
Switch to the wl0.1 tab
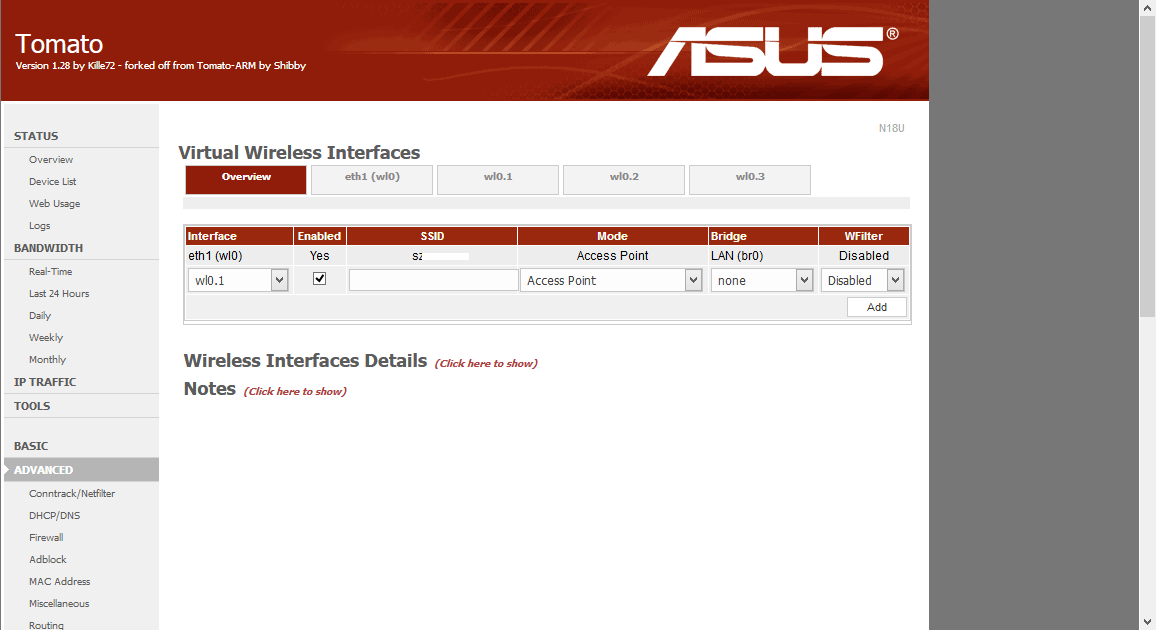[498, 179]
